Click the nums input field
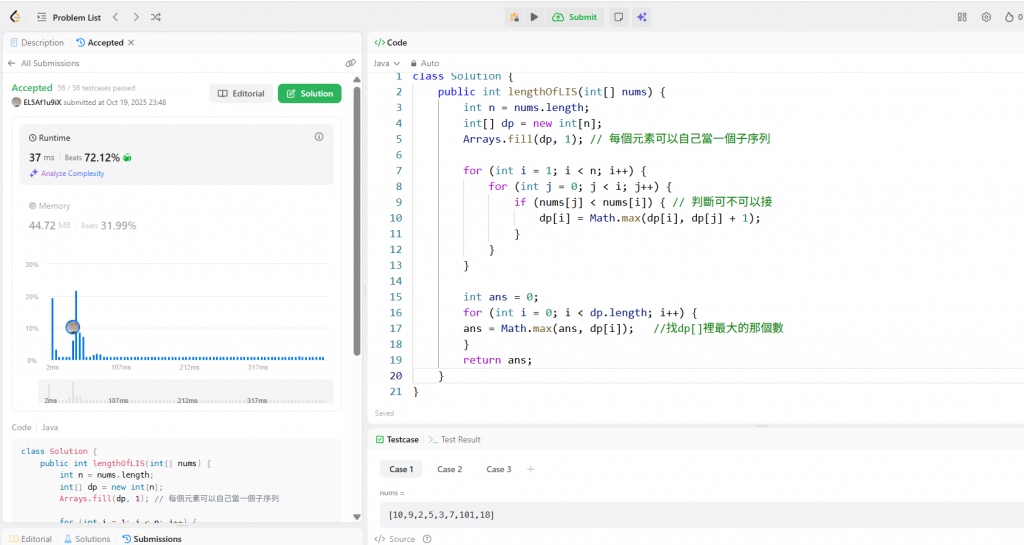The width and height of the screenshot is (1024, 545). (701, 515)
